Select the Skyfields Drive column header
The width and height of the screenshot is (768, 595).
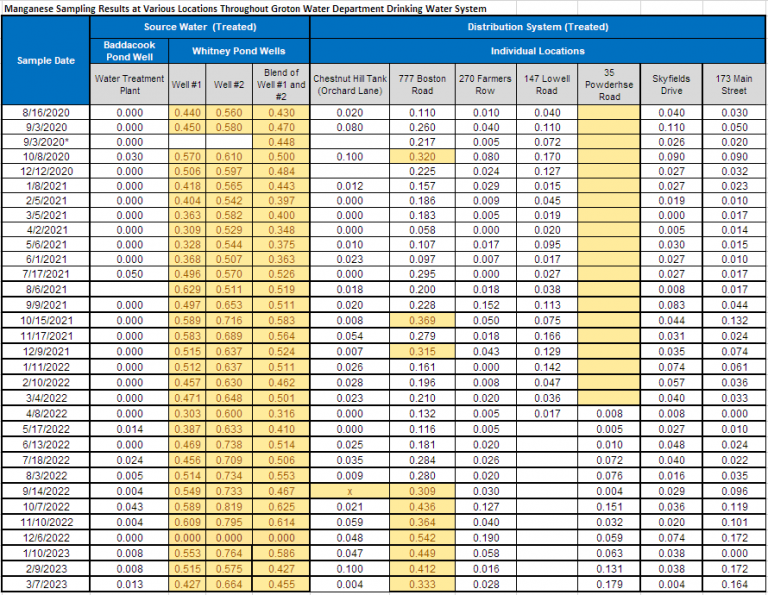point(671,84)
